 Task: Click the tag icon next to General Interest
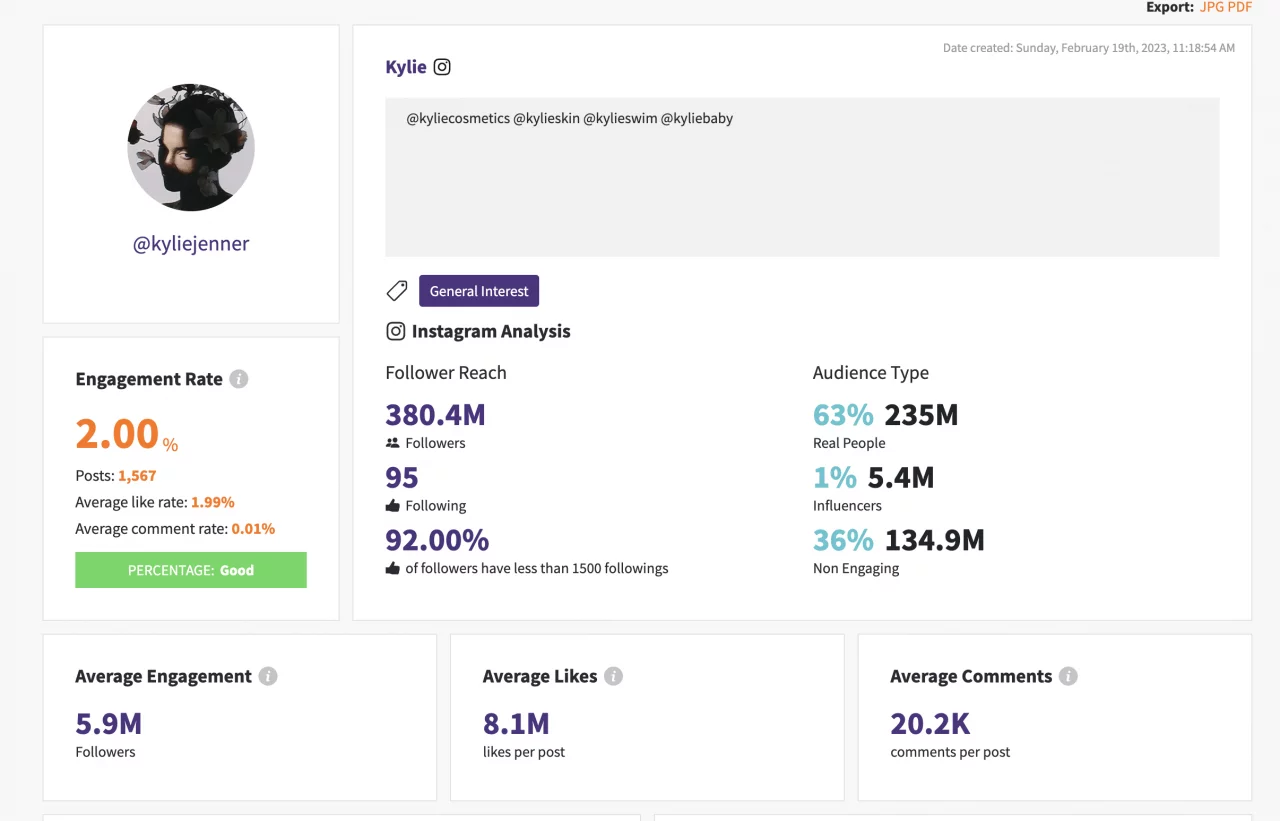[397, 290]
